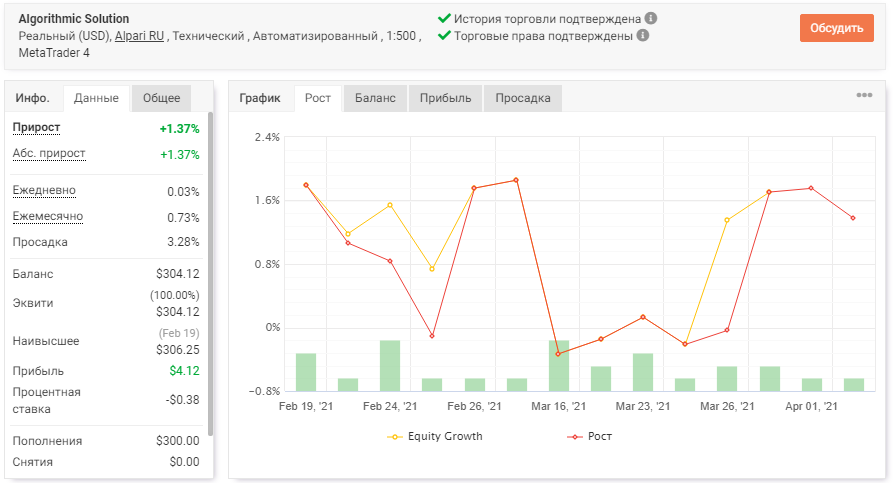
Task: Click the '2.4%' y-axis label
Action: 267,137
